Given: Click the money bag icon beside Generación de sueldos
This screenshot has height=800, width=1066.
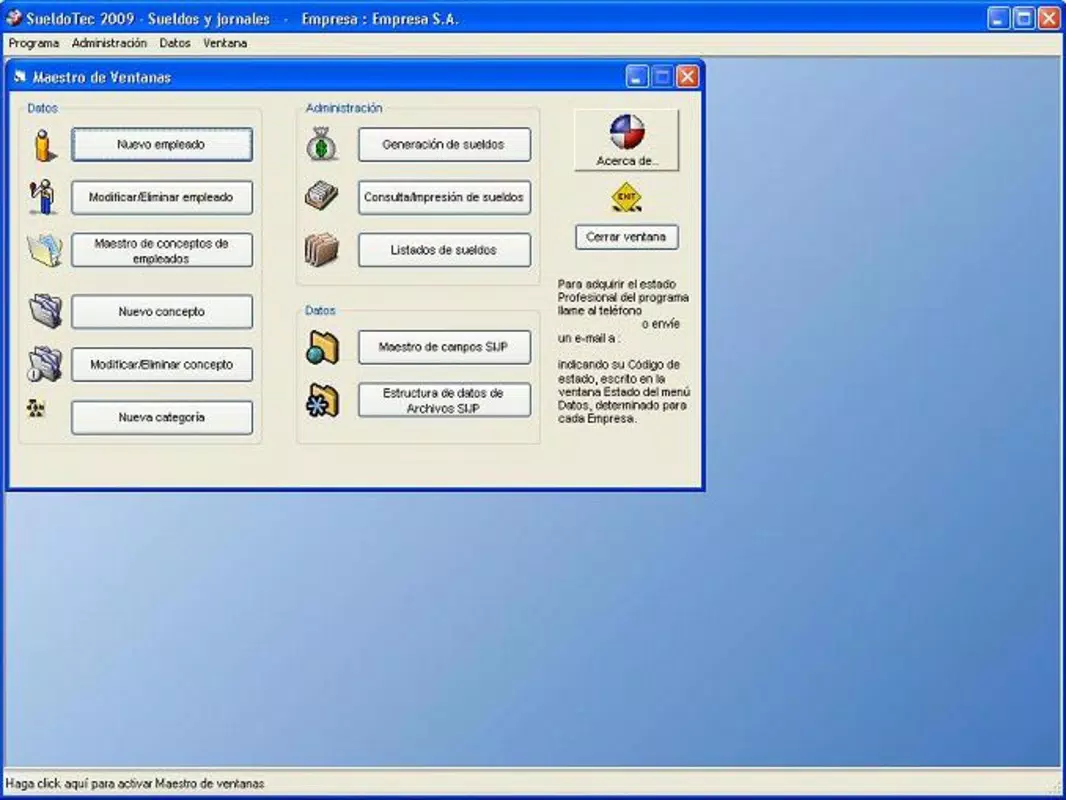Looking at the screenshot, I should 322,144.
